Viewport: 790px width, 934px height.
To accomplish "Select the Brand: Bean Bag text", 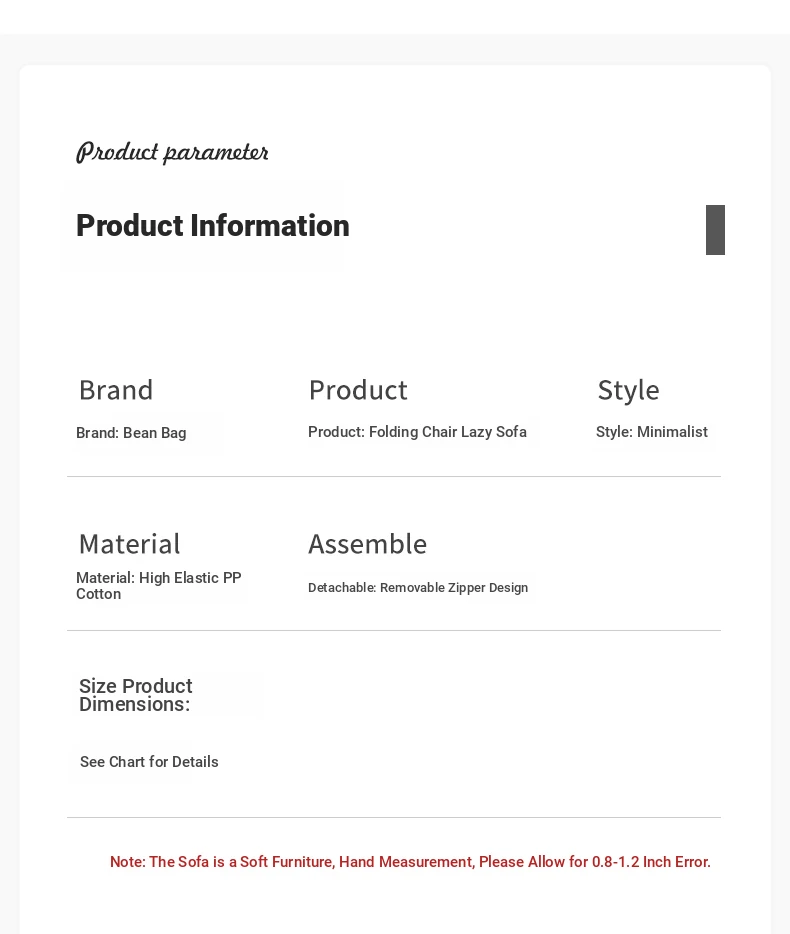I will 131,433.
